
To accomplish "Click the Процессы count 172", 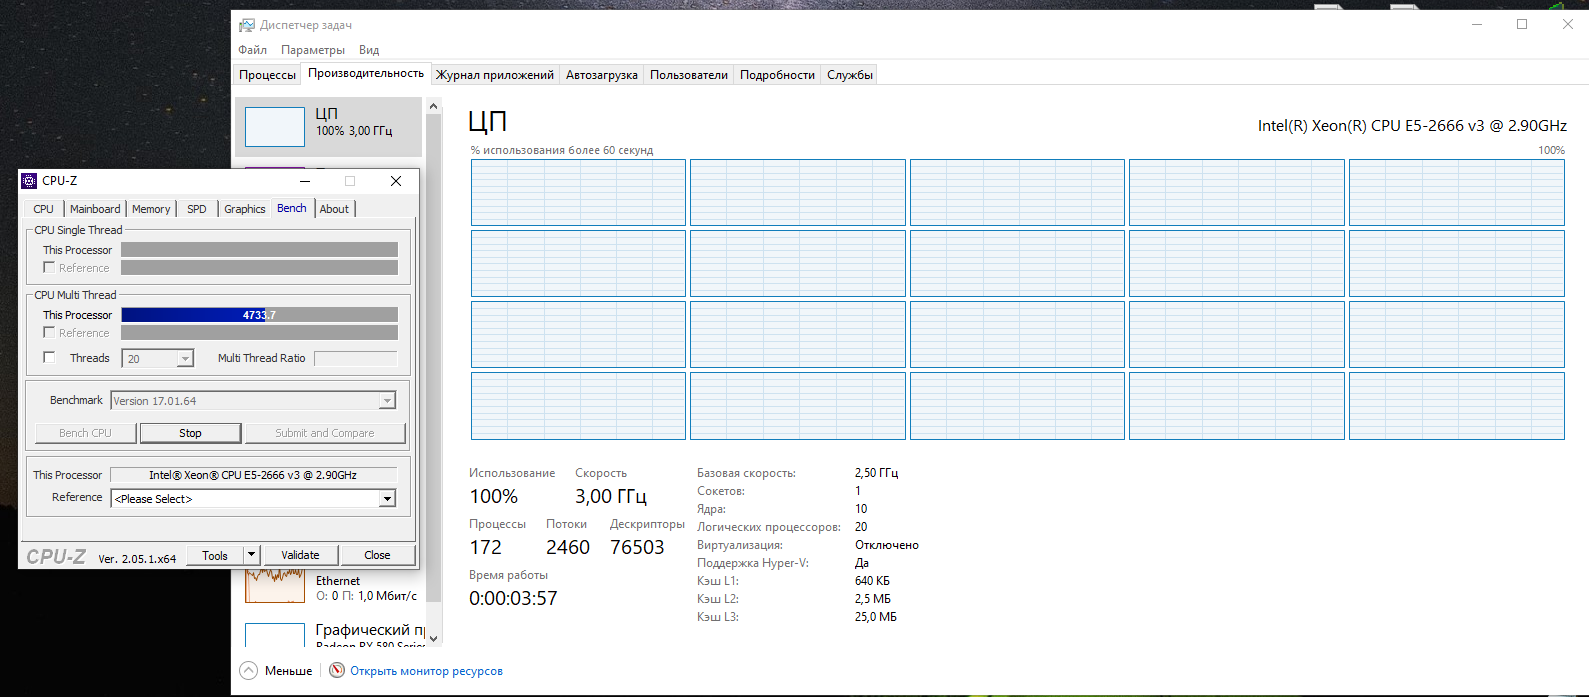I will (x=486, y=548).
